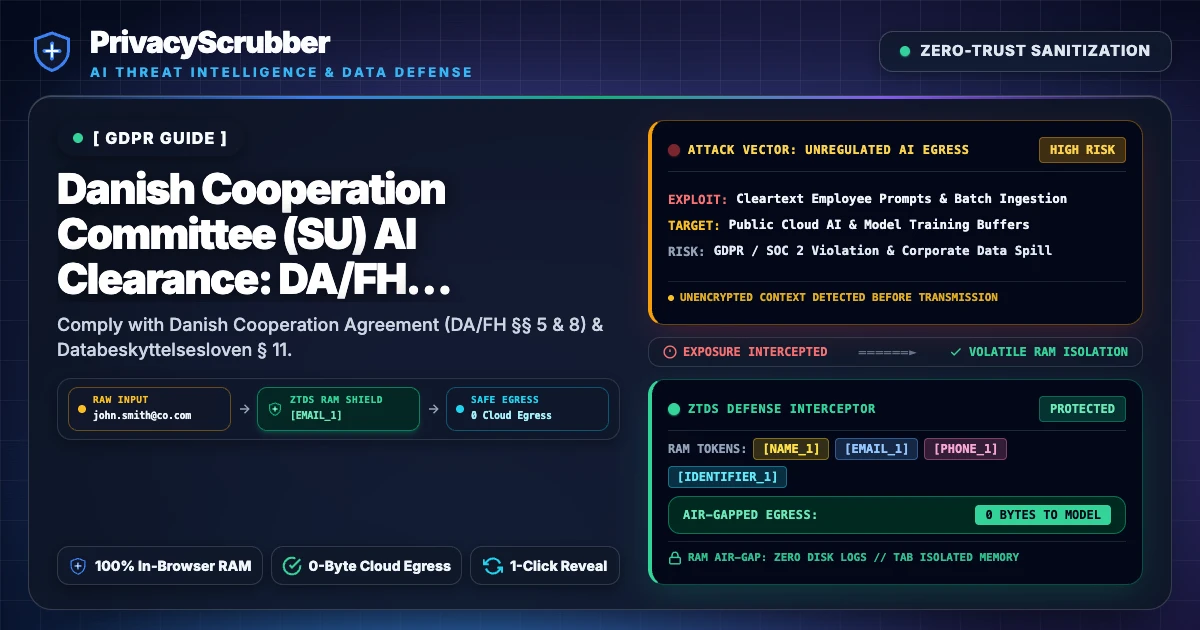Click the 0 Cloud Egress text
Screen dimensions: 1200x630
(x=511, y=415)
